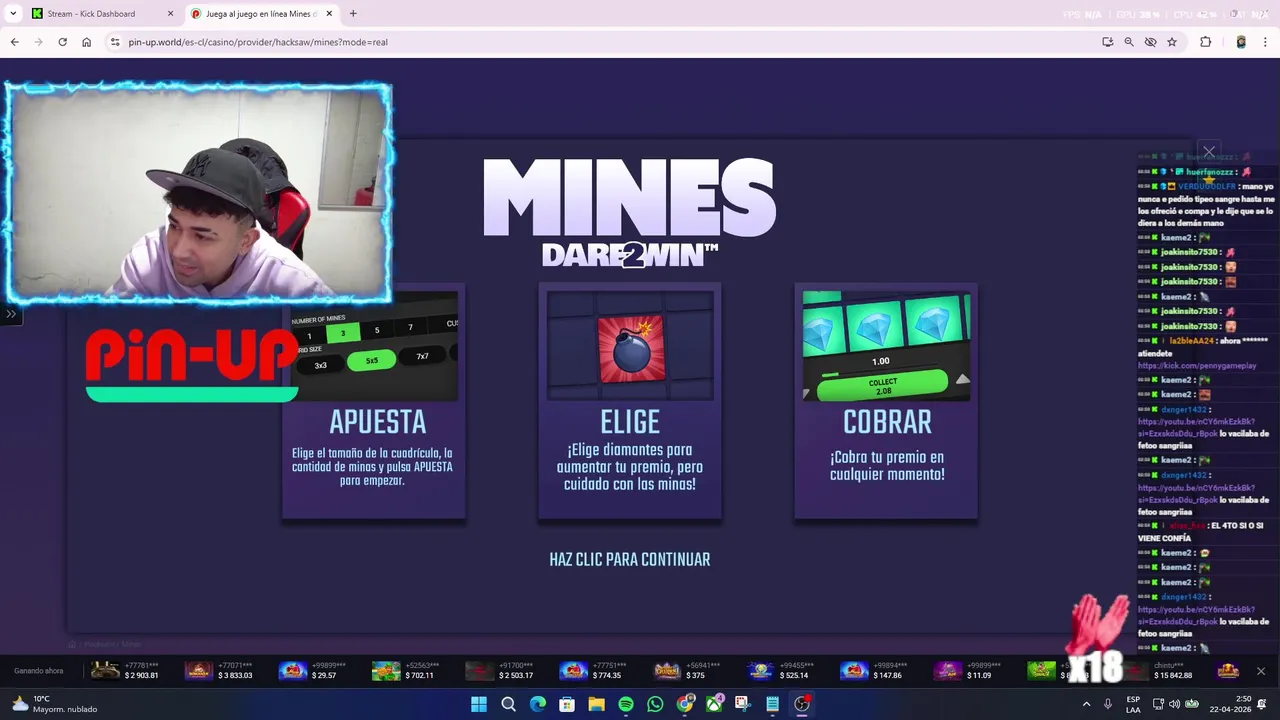The height and width of the screenshot is (720, 1280).
Task: Click the 3x3 grid size option
Action: (320, 365)
